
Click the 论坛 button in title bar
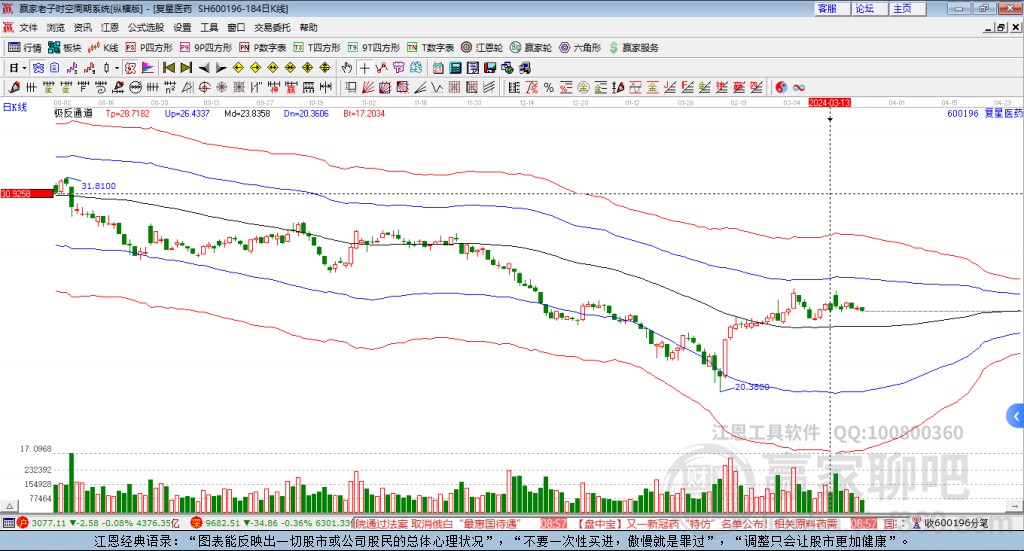pos(870,8)
